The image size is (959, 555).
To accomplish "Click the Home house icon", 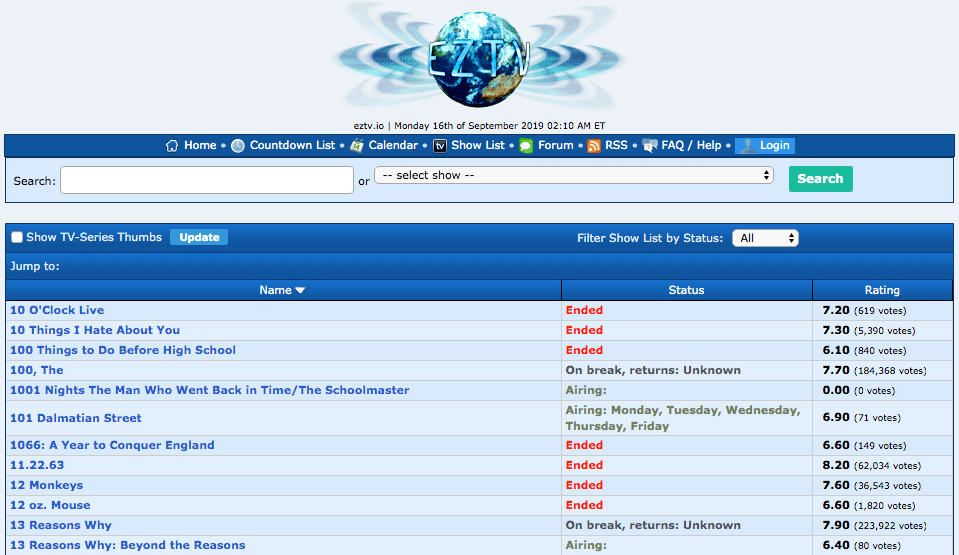I will pyautogui.click(x=172, y=146).
